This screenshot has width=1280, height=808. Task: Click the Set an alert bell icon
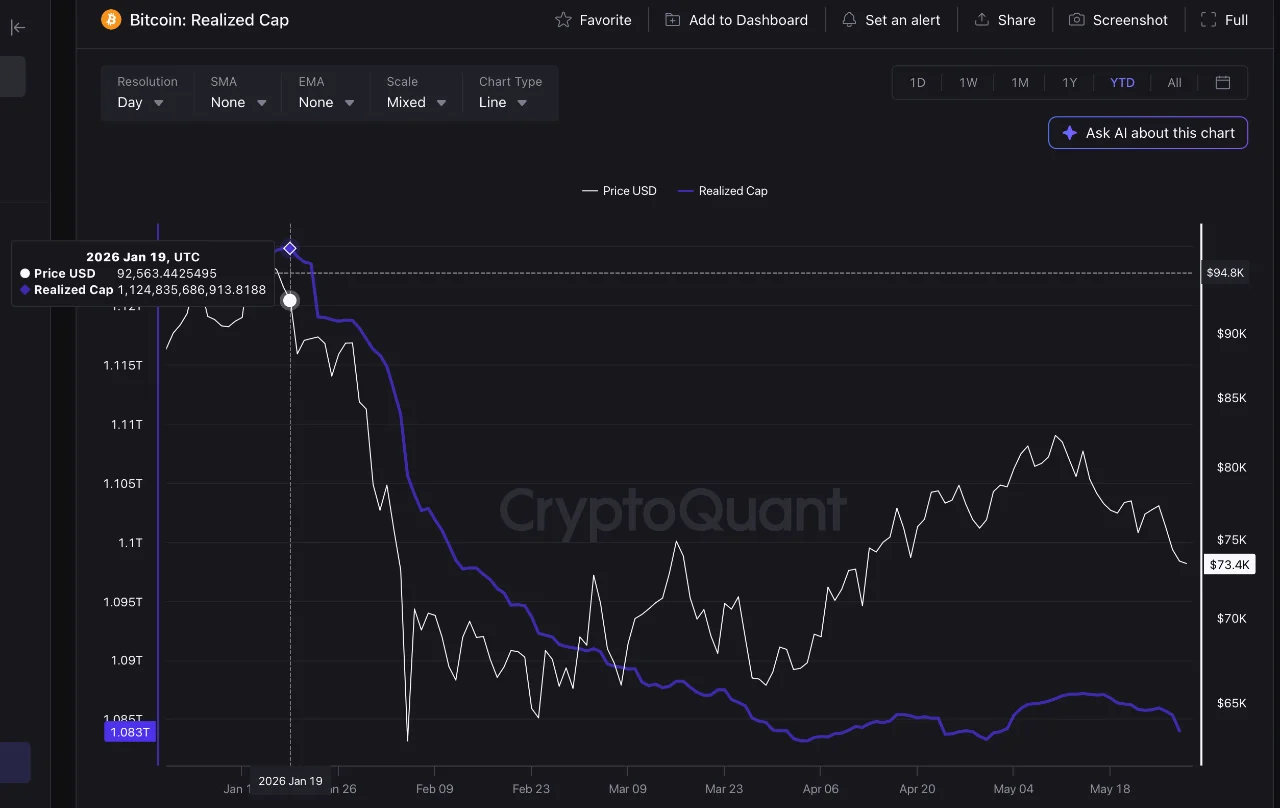pos(849,20)
